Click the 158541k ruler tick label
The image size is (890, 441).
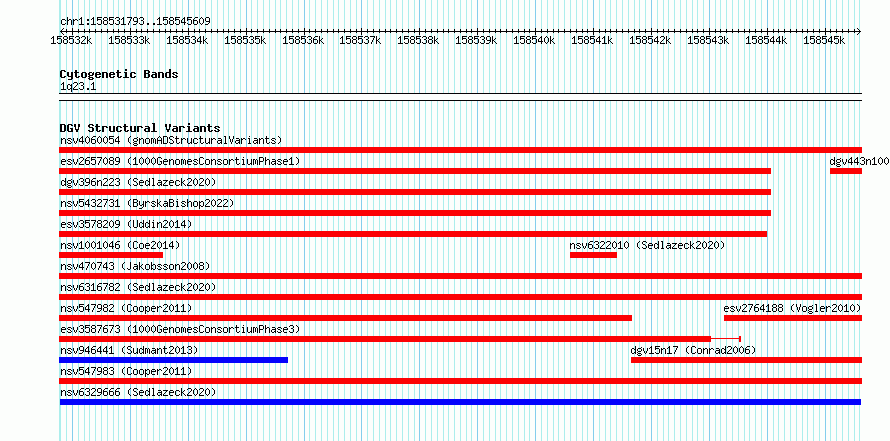coord(592,40)
